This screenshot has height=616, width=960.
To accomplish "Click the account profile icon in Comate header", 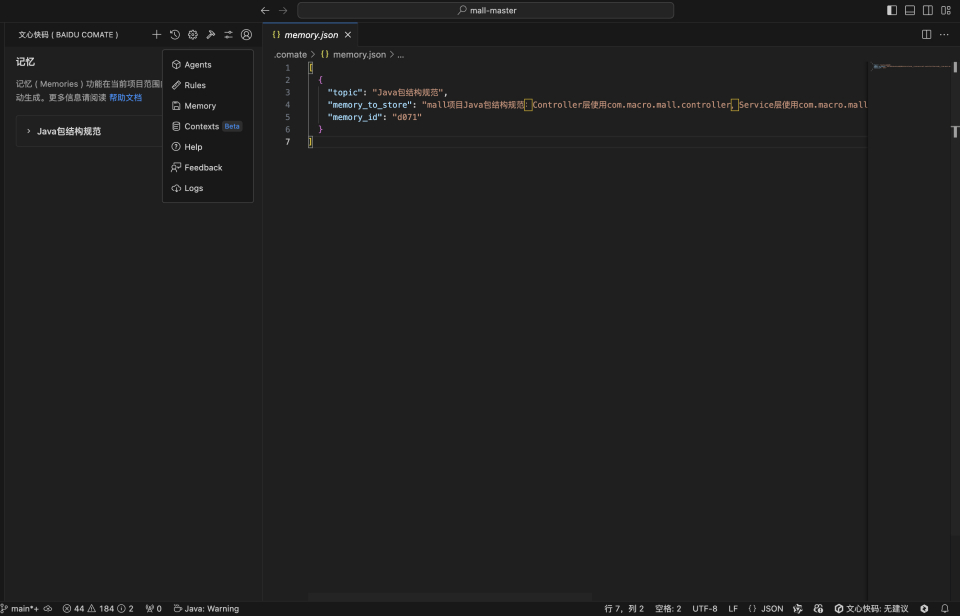I will pos(246,35).
